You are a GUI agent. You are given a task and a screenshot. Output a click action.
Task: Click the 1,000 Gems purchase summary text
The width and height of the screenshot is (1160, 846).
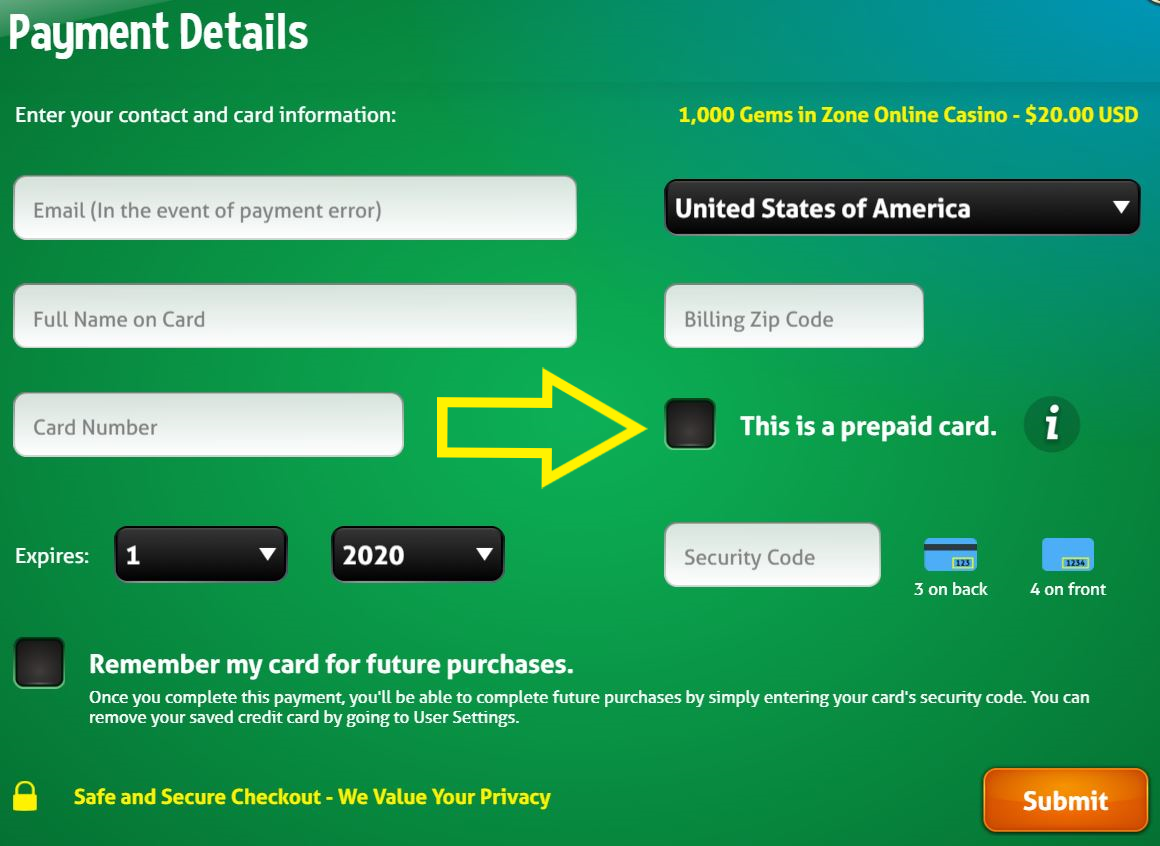[x=908, y=115]
